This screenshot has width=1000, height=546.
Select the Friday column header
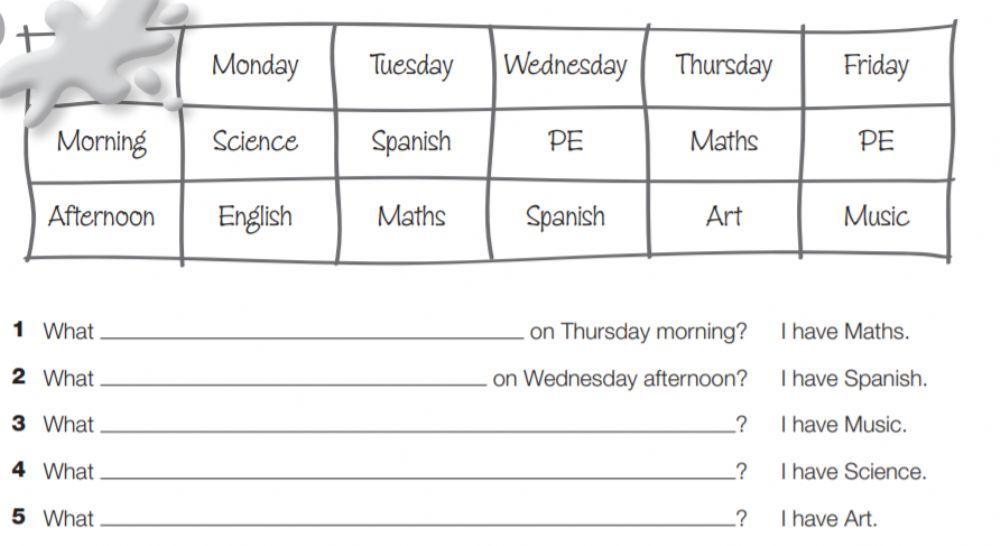876,66
